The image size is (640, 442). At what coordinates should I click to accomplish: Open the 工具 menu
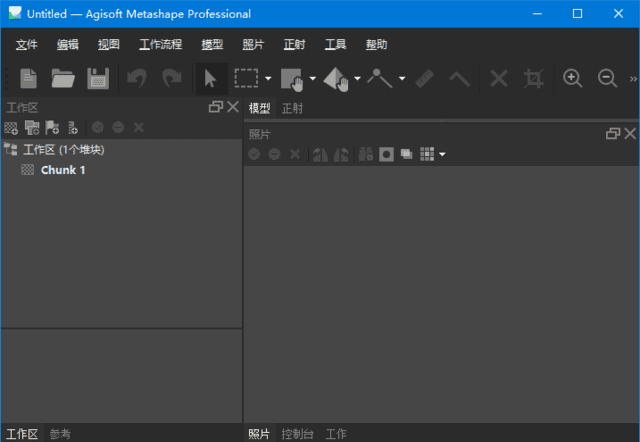336,44
